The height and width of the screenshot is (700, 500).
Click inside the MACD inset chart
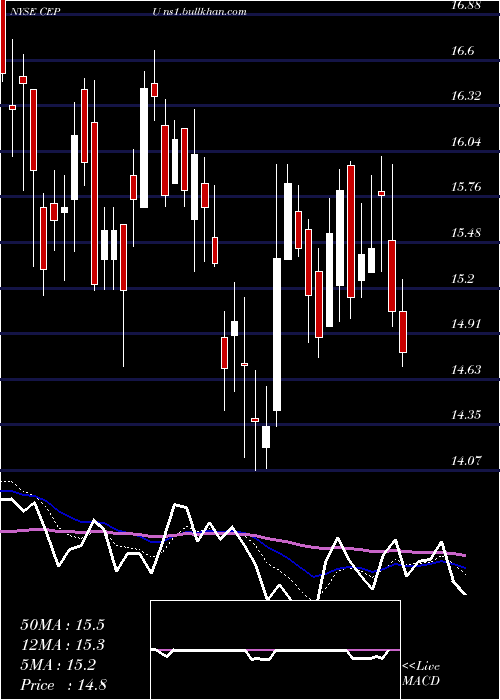[x=275, y=650]
